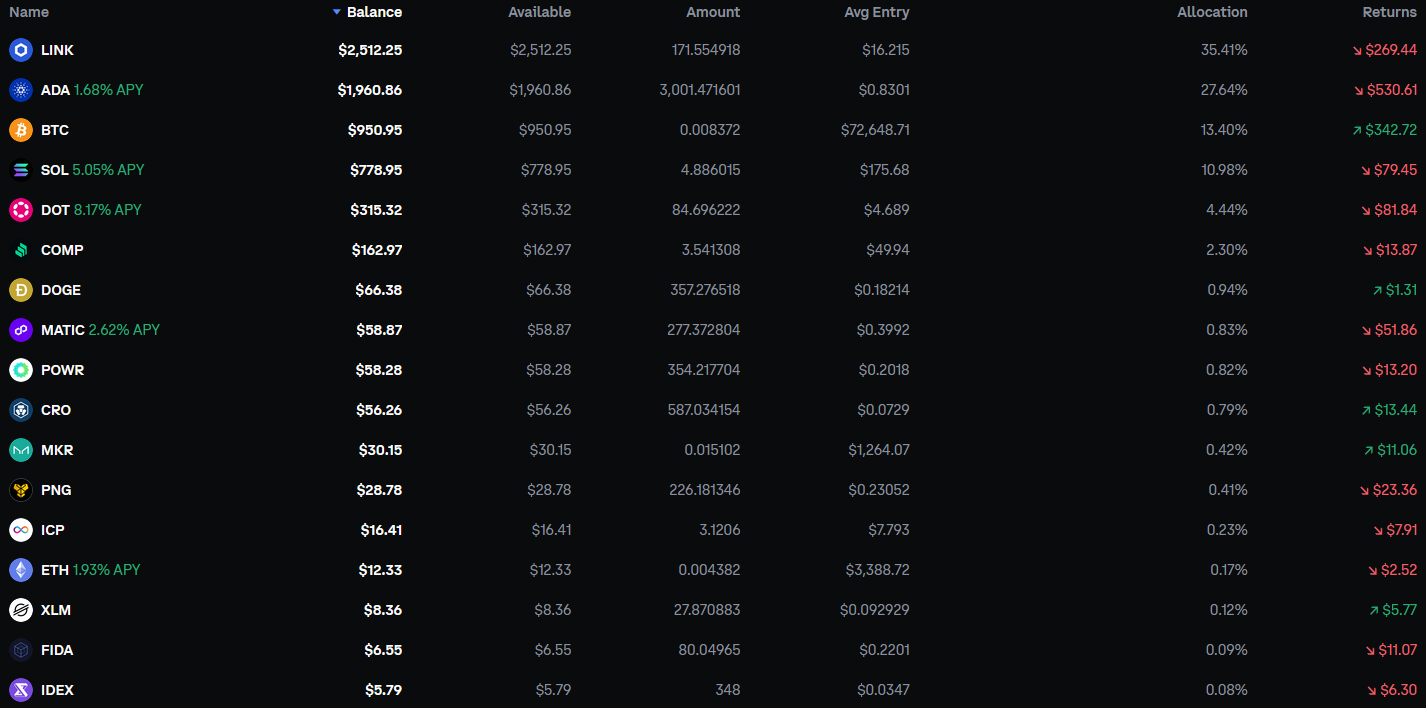Click the CRO Cronos icon
Viewport: 1426px width, 708px height.
click(x=21, y=410)
